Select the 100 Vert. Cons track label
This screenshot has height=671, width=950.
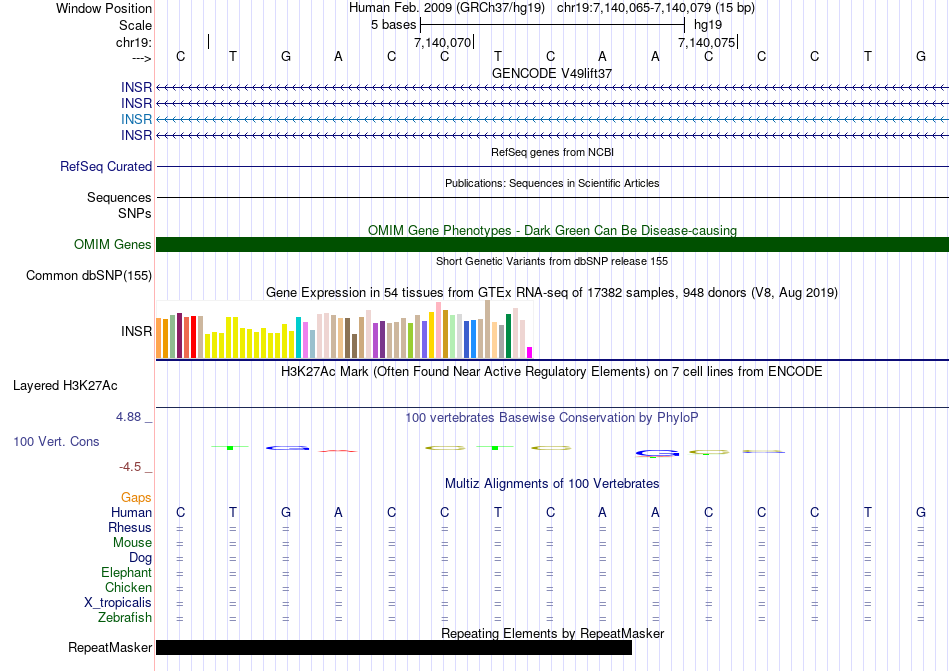click(x=56, y=441)
